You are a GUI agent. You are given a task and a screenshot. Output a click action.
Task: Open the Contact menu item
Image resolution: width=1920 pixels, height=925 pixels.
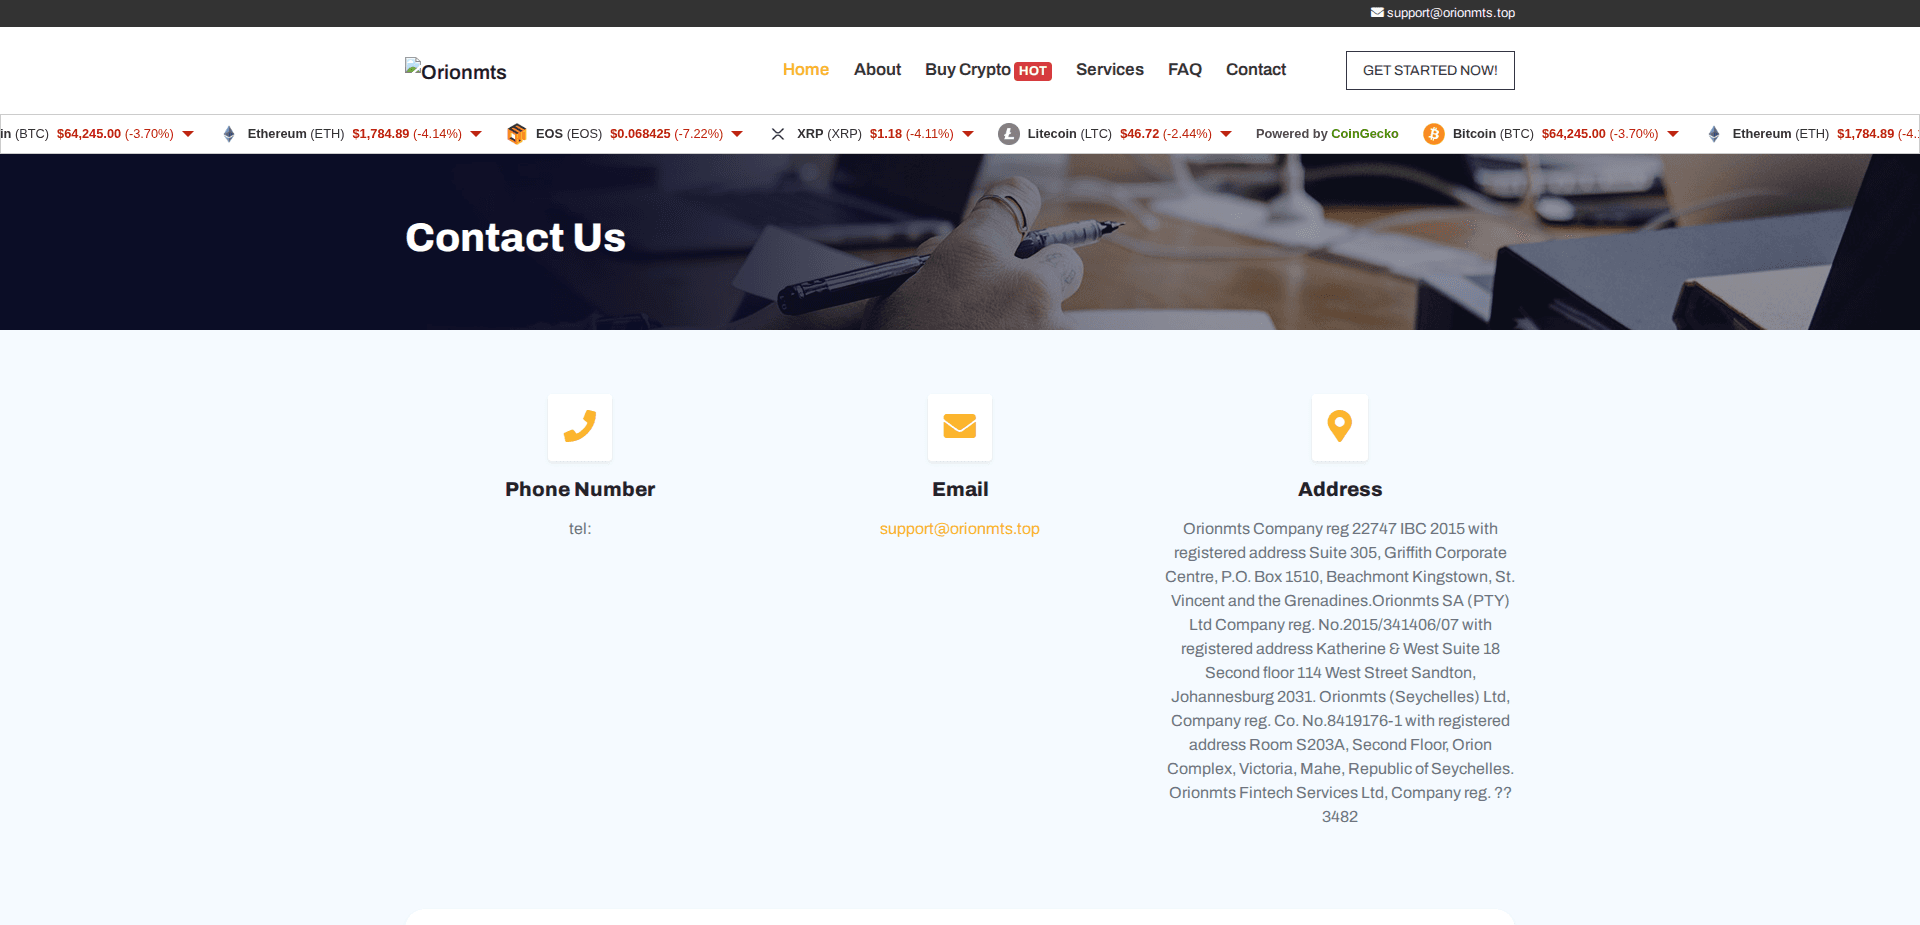(x=1256, y=69)
